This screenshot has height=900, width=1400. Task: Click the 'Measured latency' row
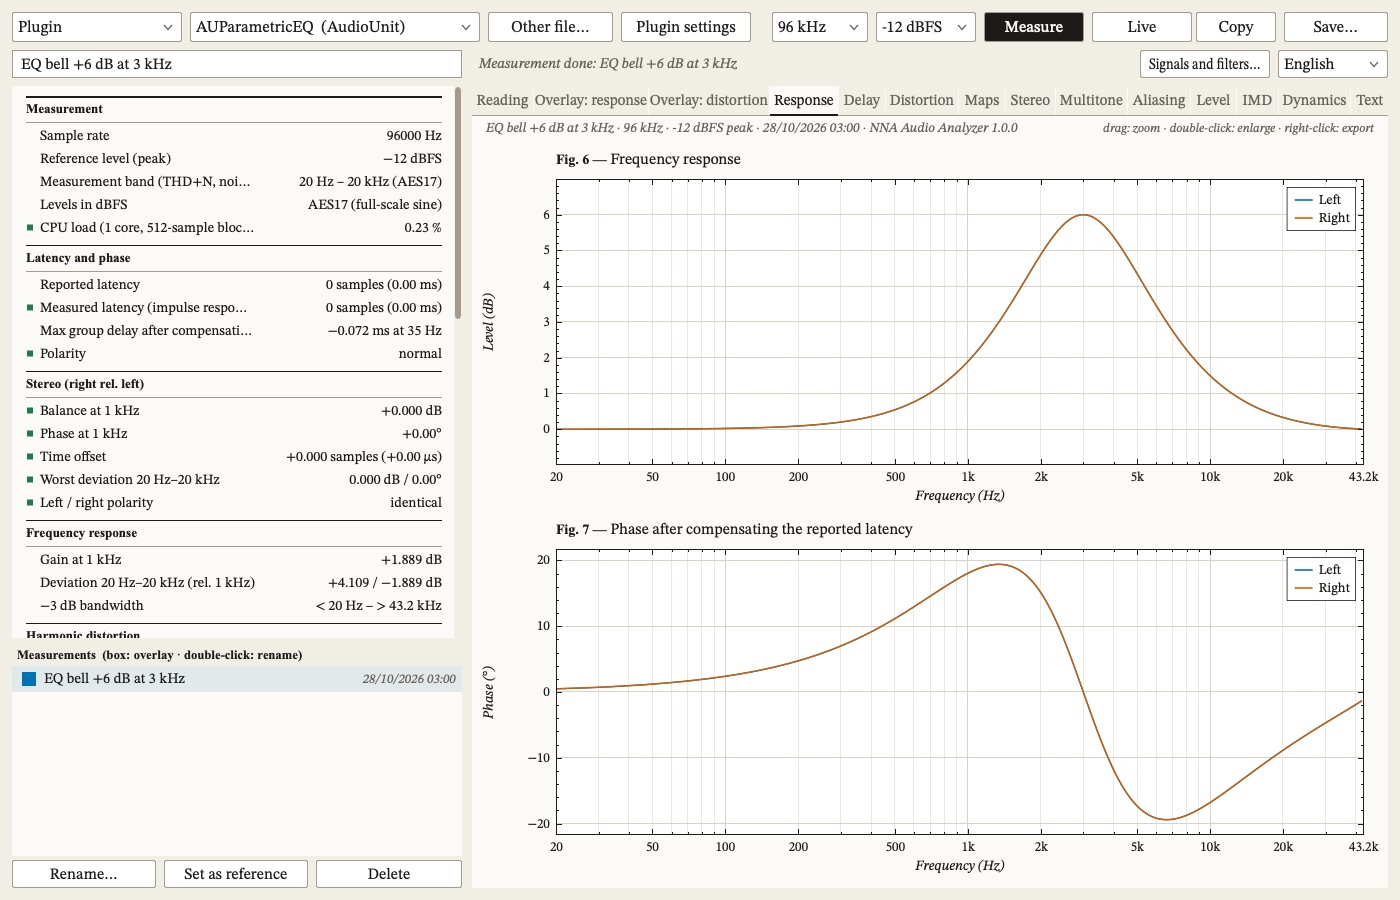(234, 308)
